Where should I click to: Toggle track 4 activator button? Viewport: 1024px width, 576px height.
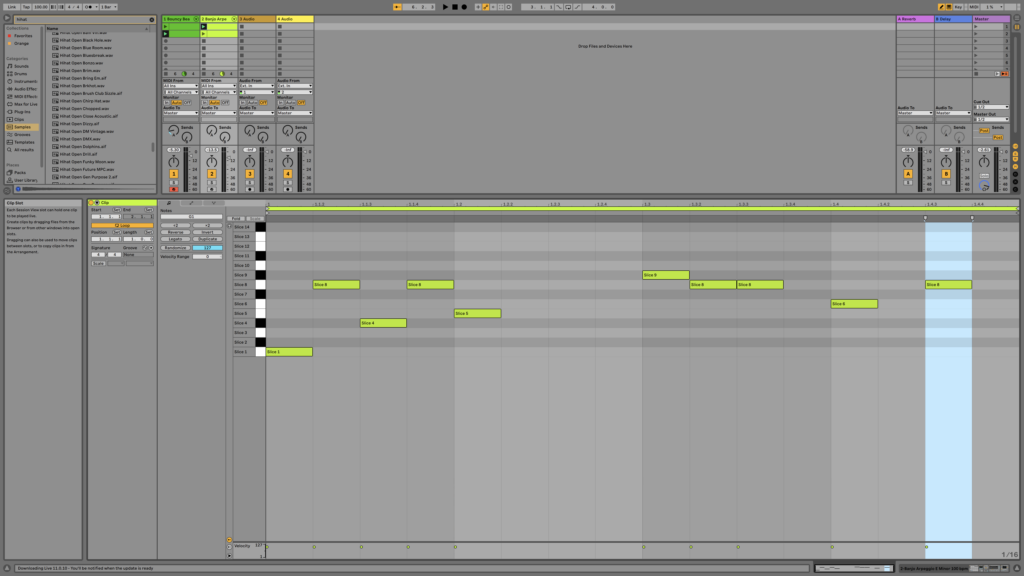point(287,174)
